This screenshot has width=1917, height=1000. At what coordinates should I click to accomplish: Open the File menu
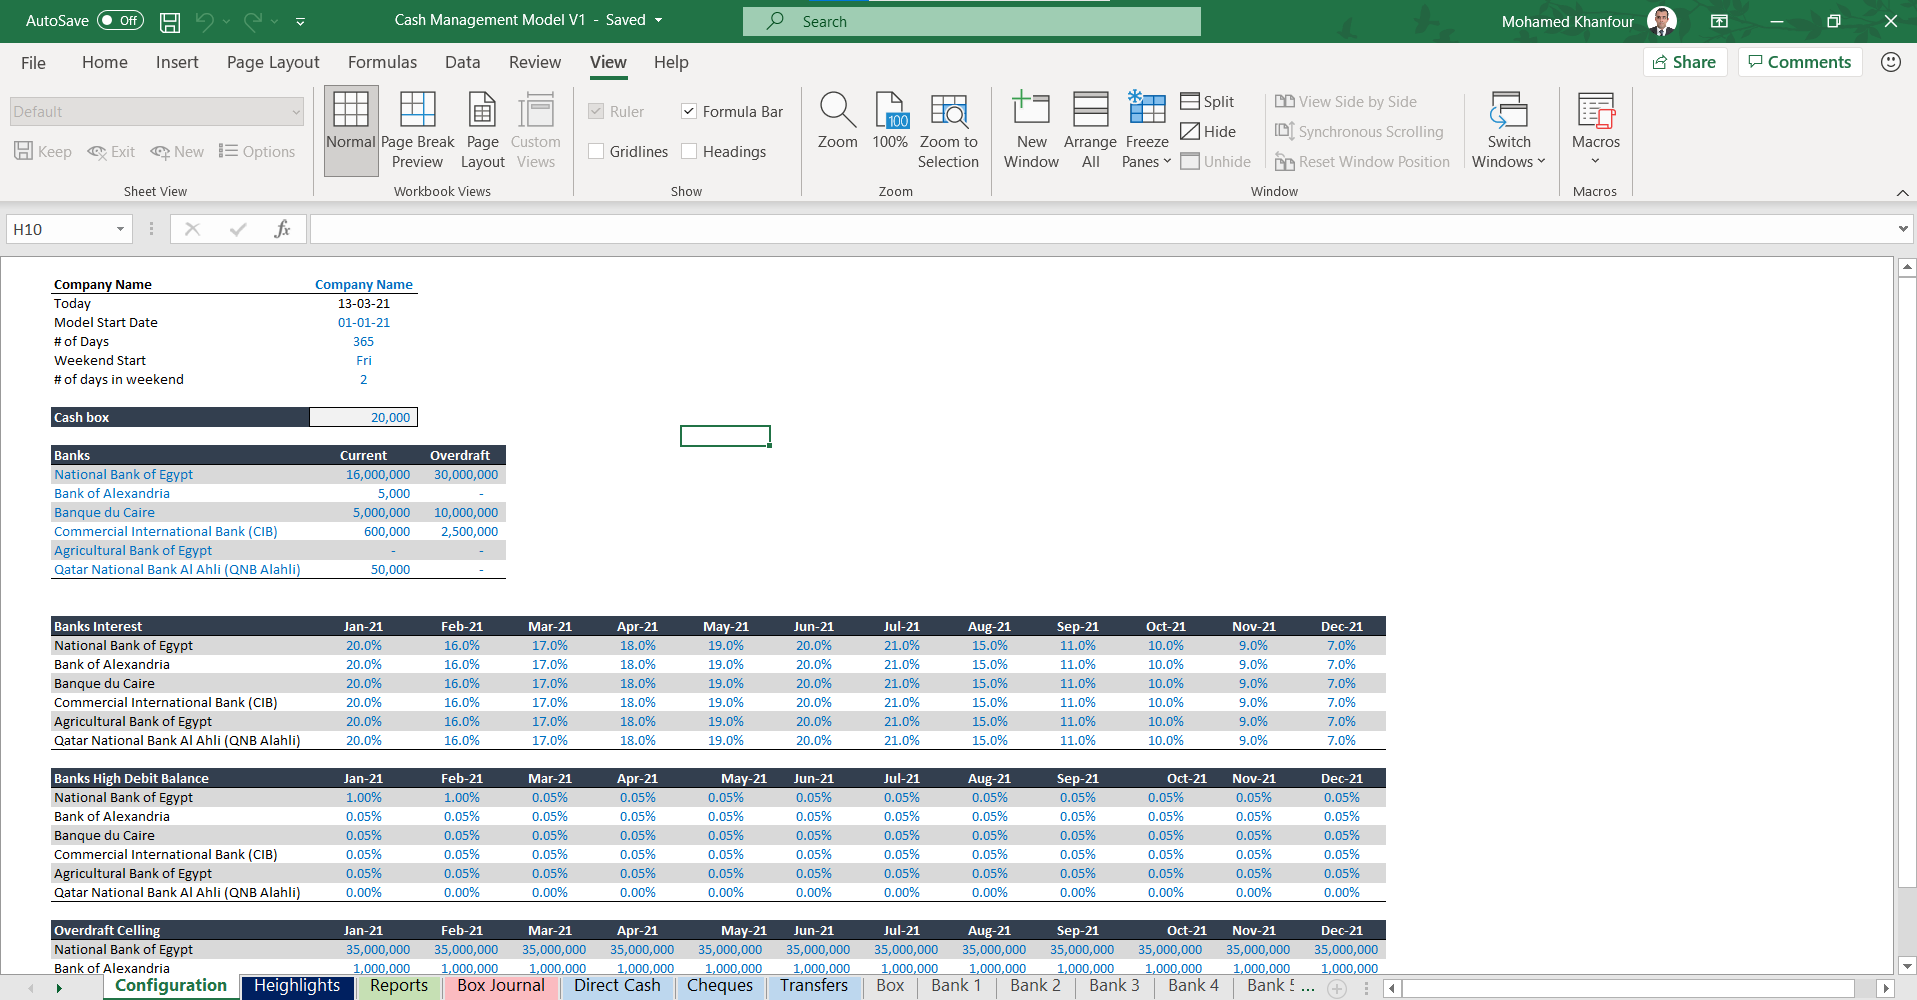(x=33, y=62)
